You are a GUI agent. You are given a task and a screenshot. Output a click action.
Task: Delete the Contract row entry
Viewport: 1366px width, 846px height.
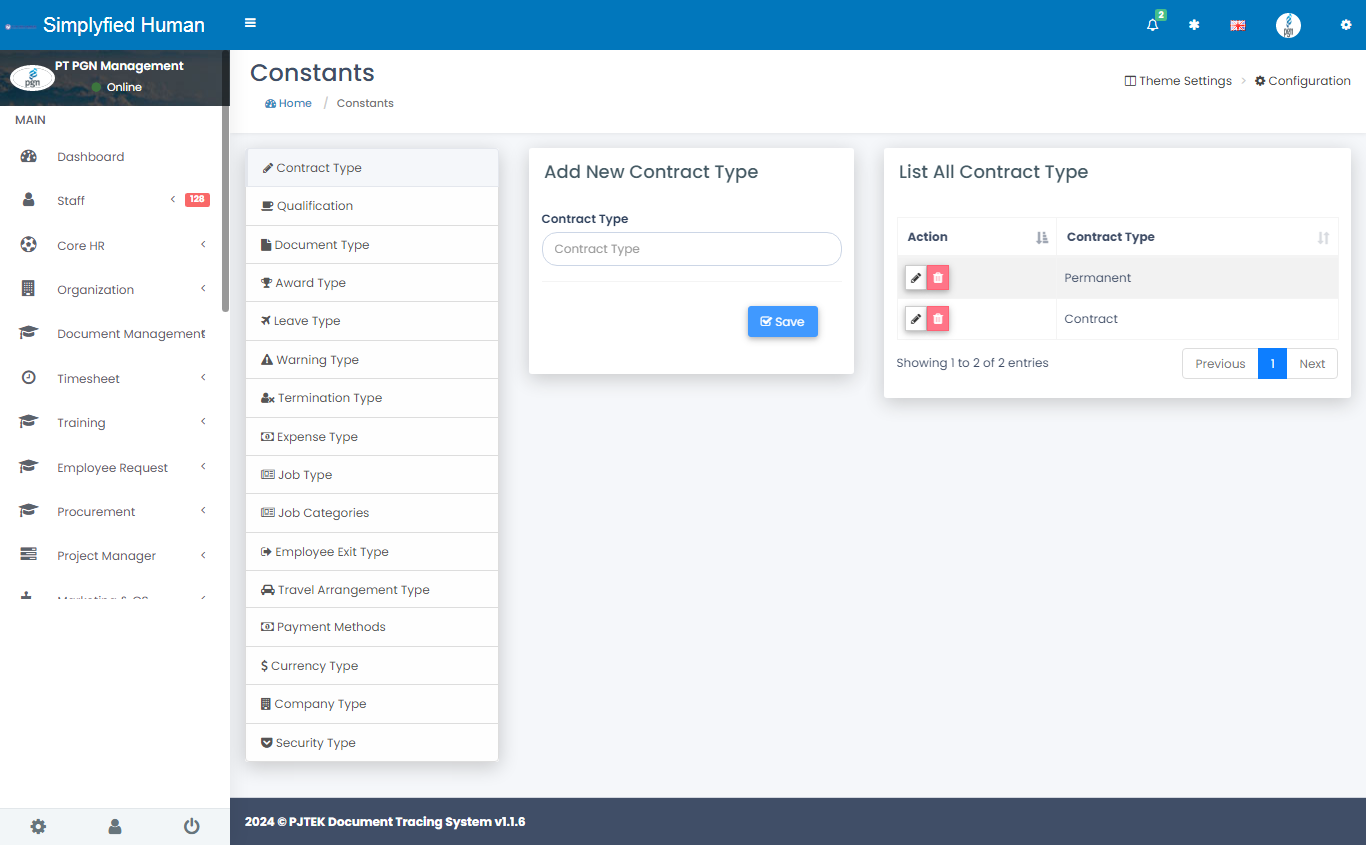click(x=938, y=319)
